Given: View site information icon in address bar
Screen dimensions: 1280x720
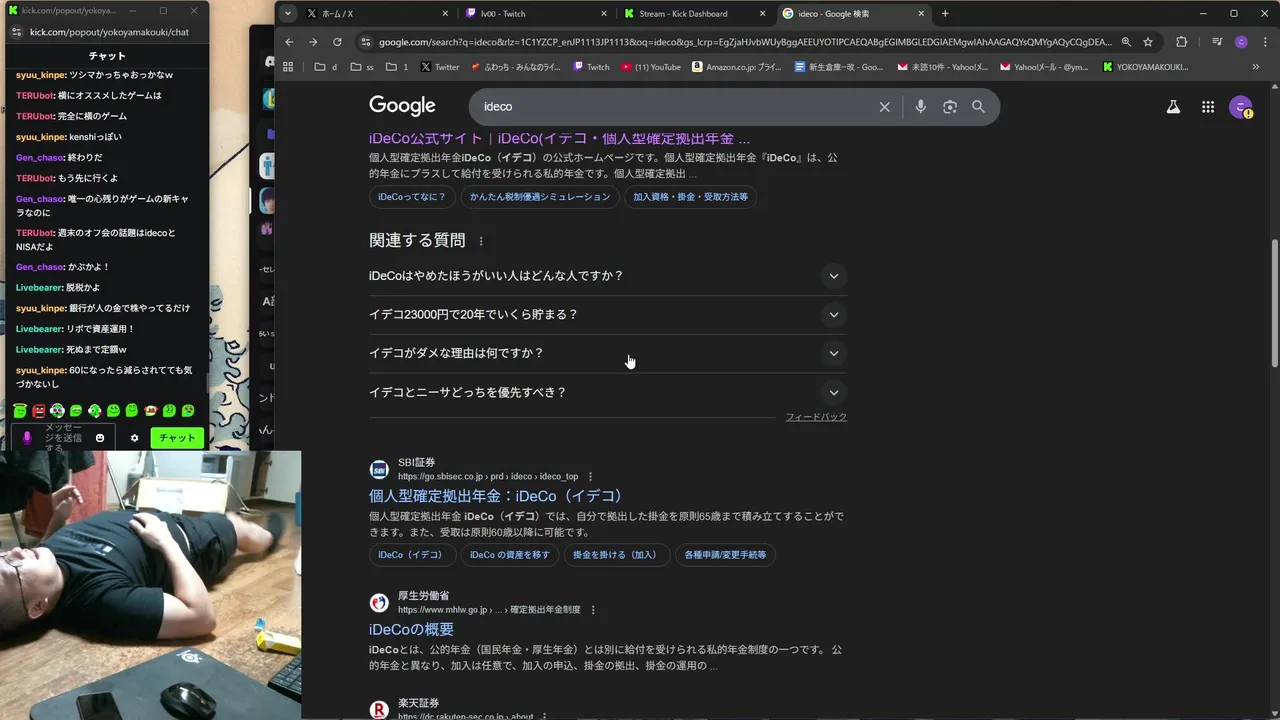Looking at the screenshot, I should 366,42.
